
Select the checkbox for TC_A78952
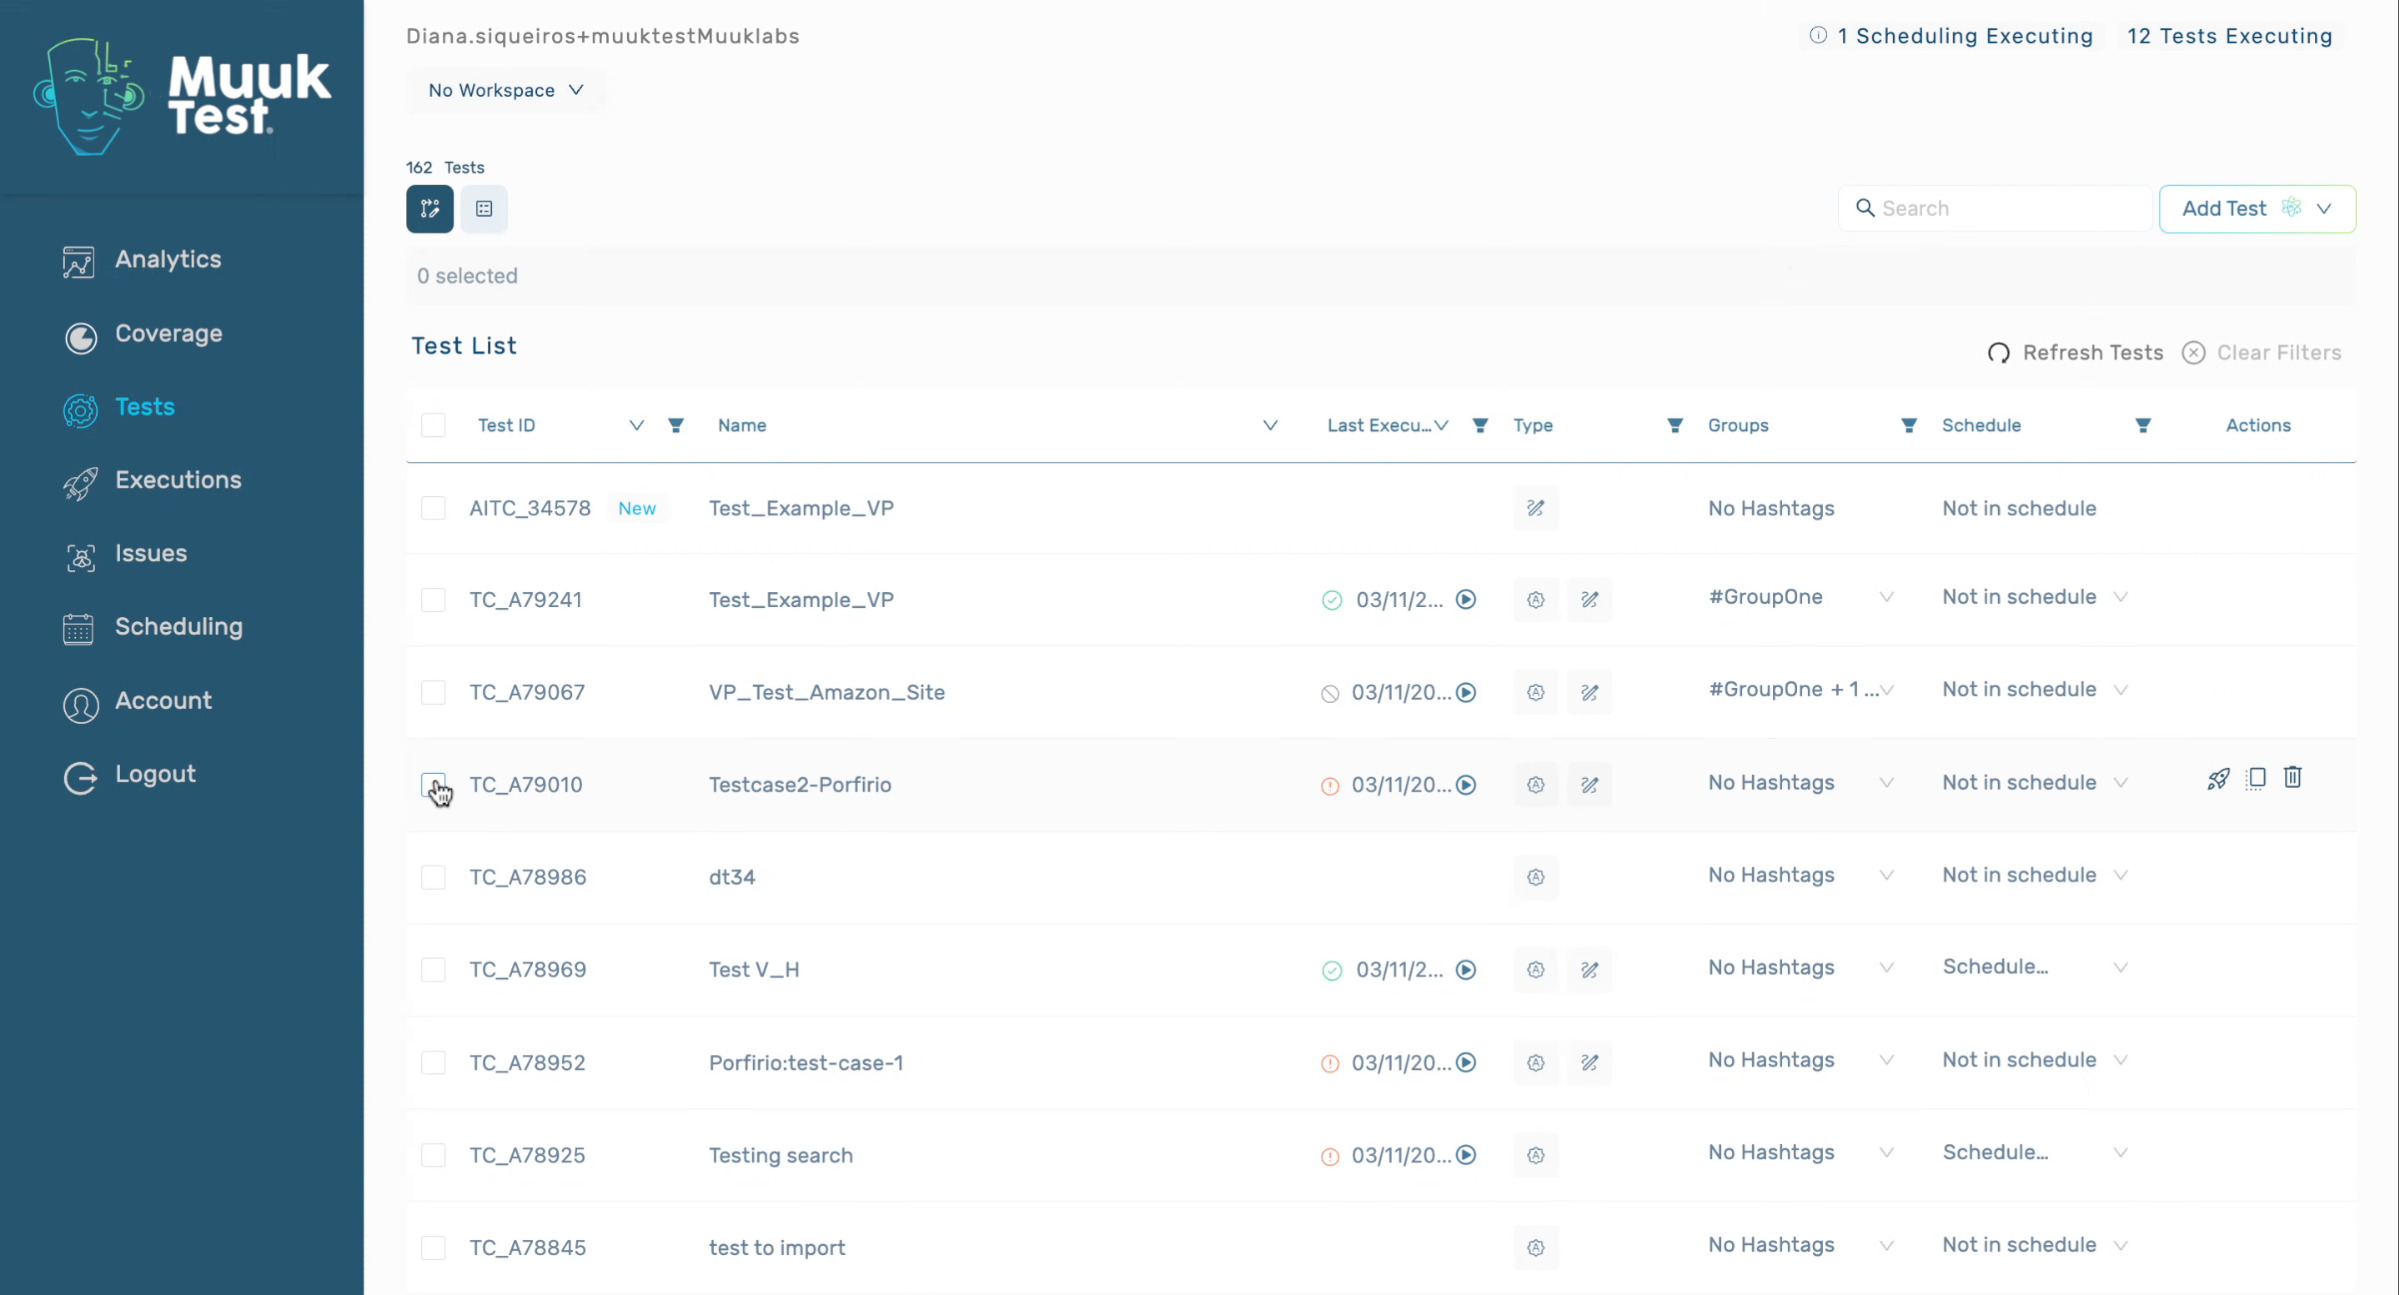point(433,1063)
